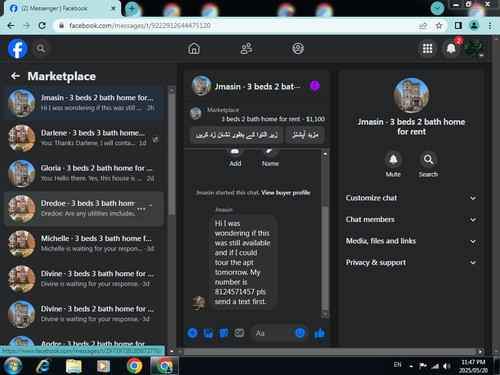Open the Gloria 3 beds 2 bath conversation
Viewport: 500px width, 375px height.
(84, 173)
